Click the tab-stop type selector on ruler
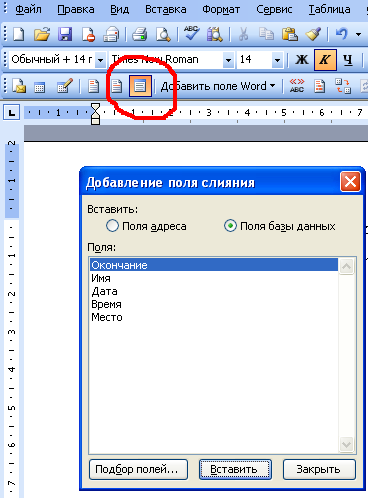 coord(12,112)
